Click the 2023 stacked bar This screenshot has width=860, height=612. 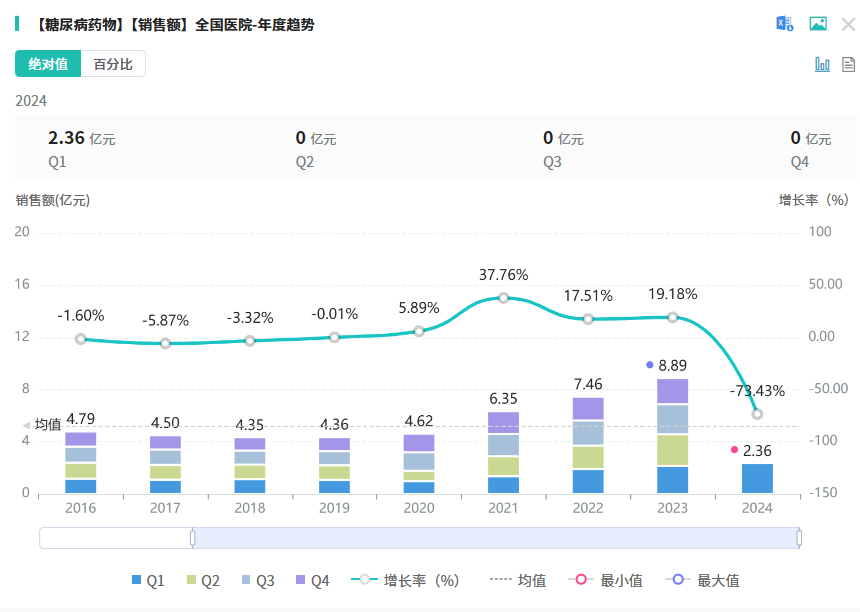click(x=672, y=436)
